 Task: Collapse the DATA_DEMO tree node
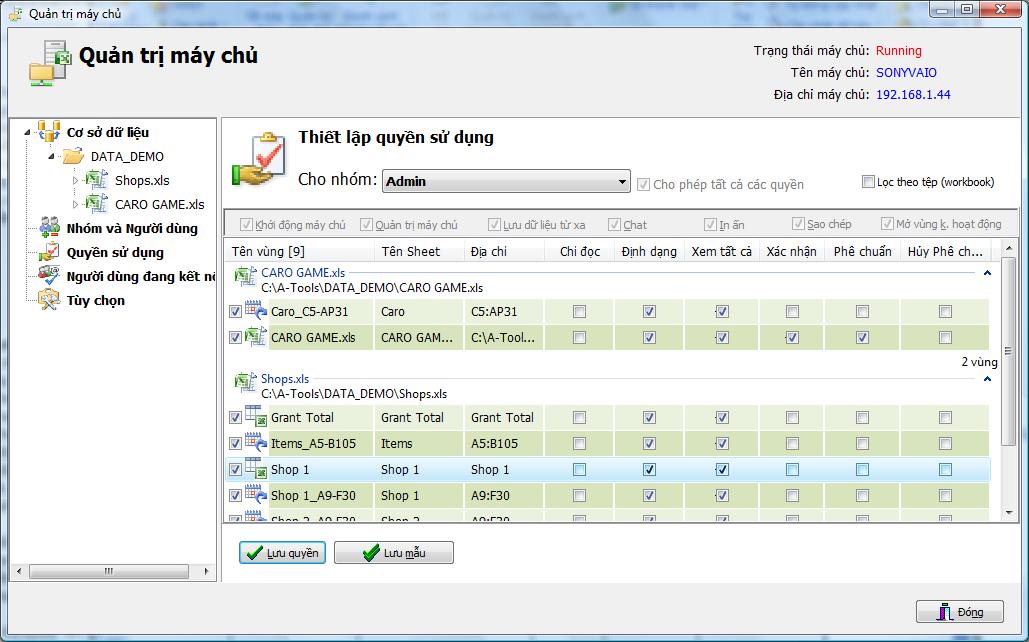tap(52, 156)
